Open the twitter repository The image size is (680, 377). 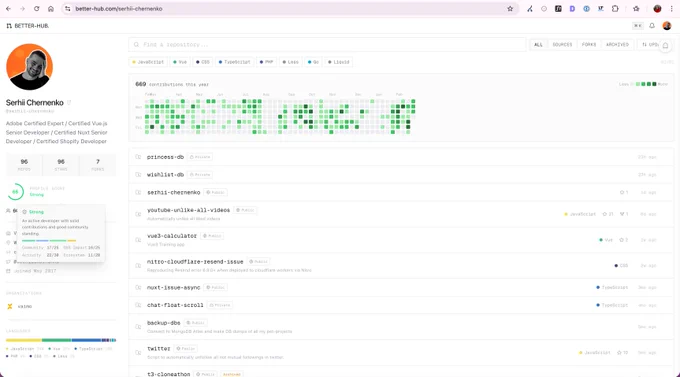[159, 349]
